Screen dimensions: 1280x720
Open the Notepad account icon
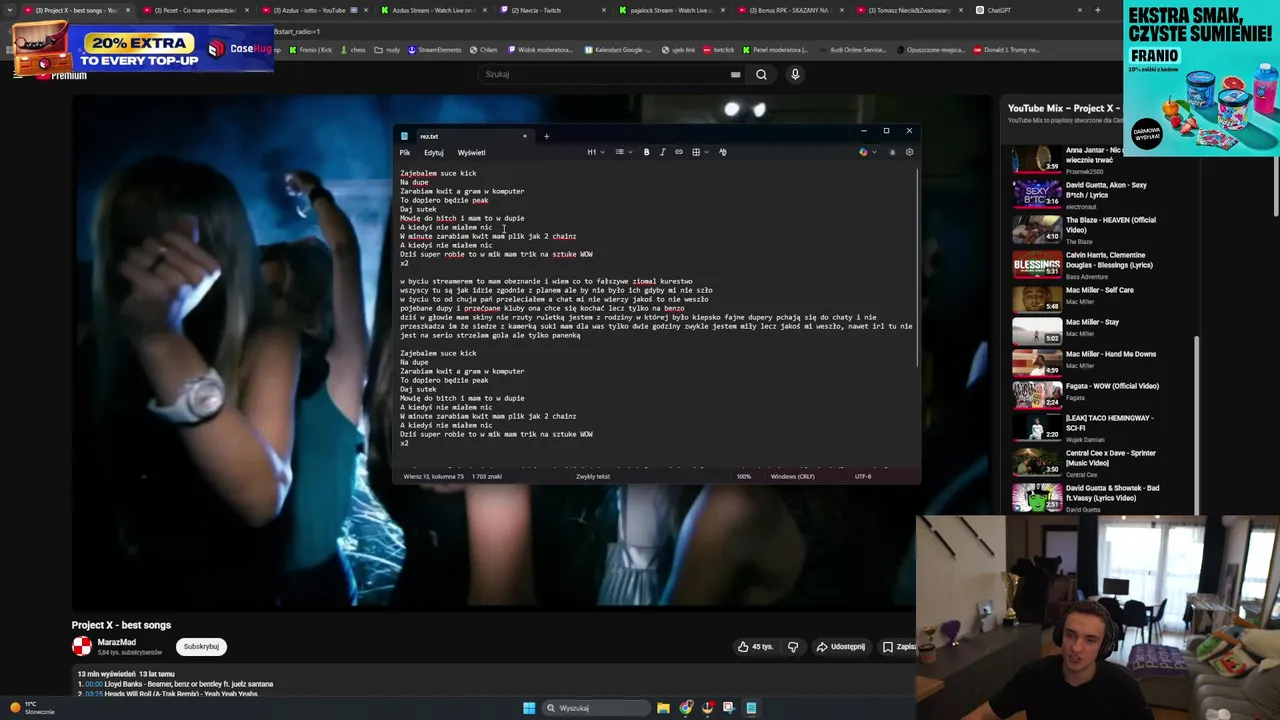pos(892,152)
